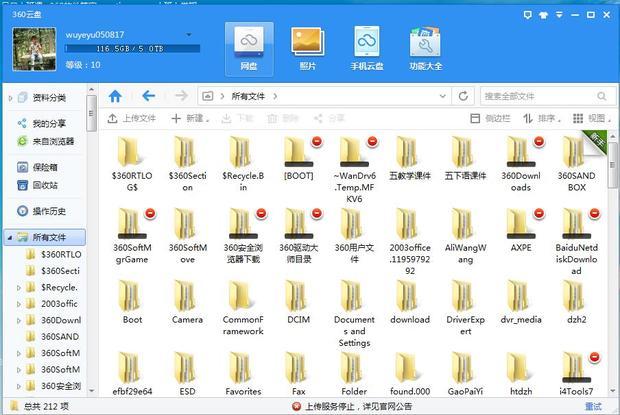Click the home icon in navigation bar
The height and width of the screenshot is (415, 620).
pyautogui.click(x=115, y=96)
